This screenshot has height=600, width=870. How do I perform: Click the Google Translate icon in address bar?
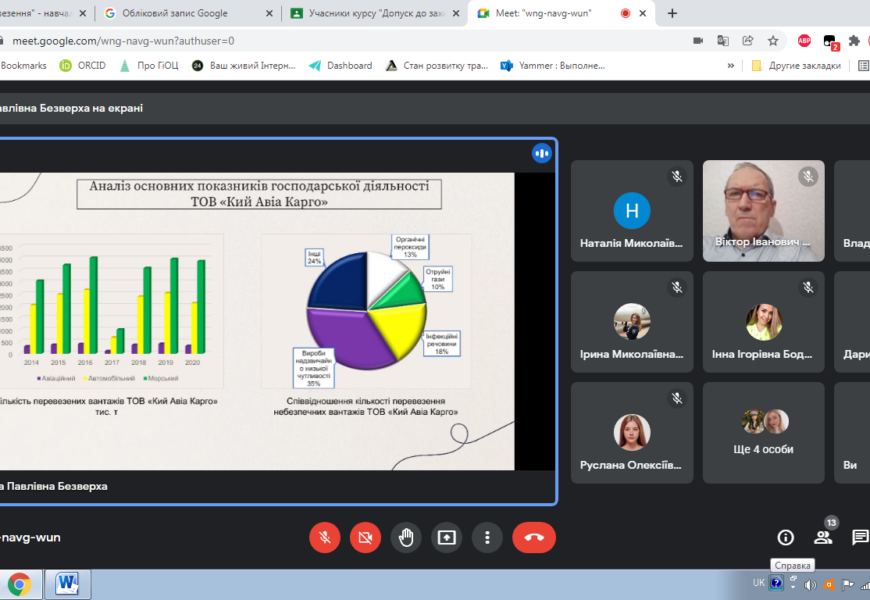723,41
